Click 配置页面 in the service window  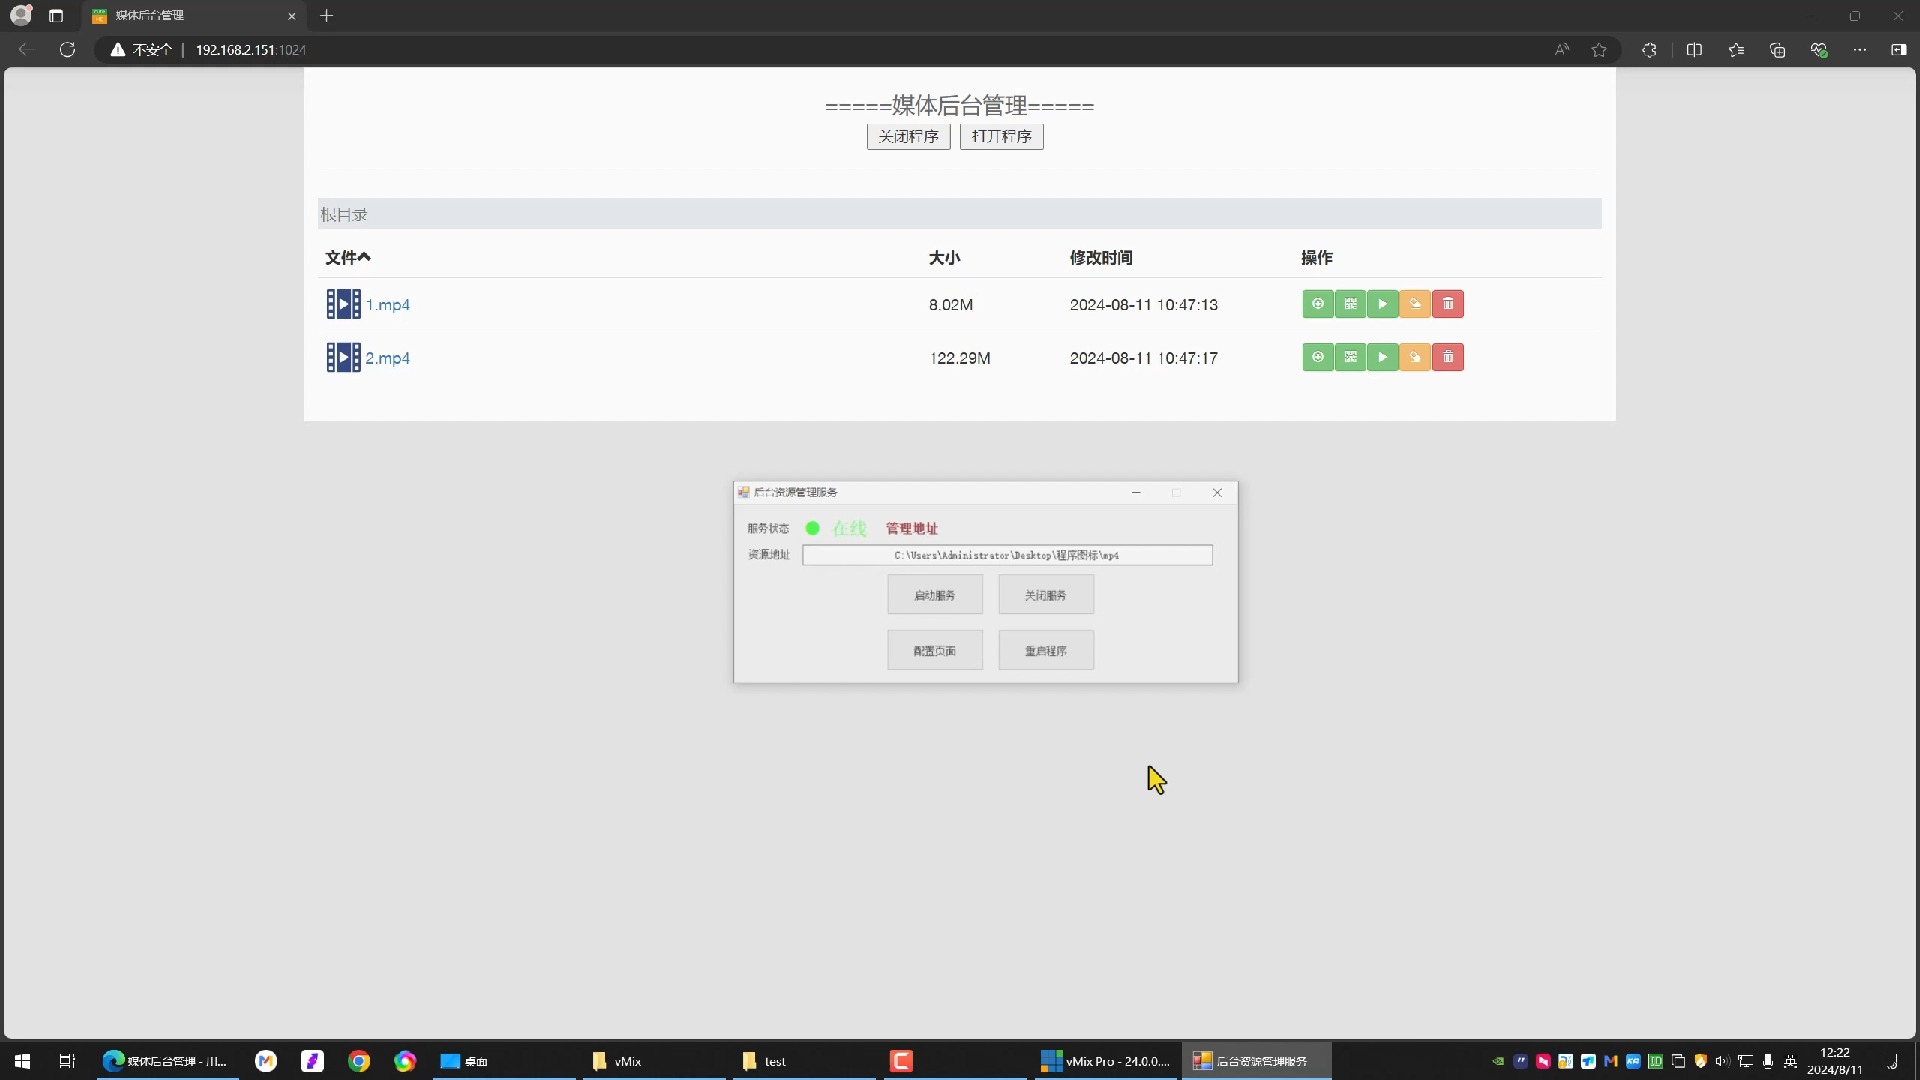click(935, 650)
